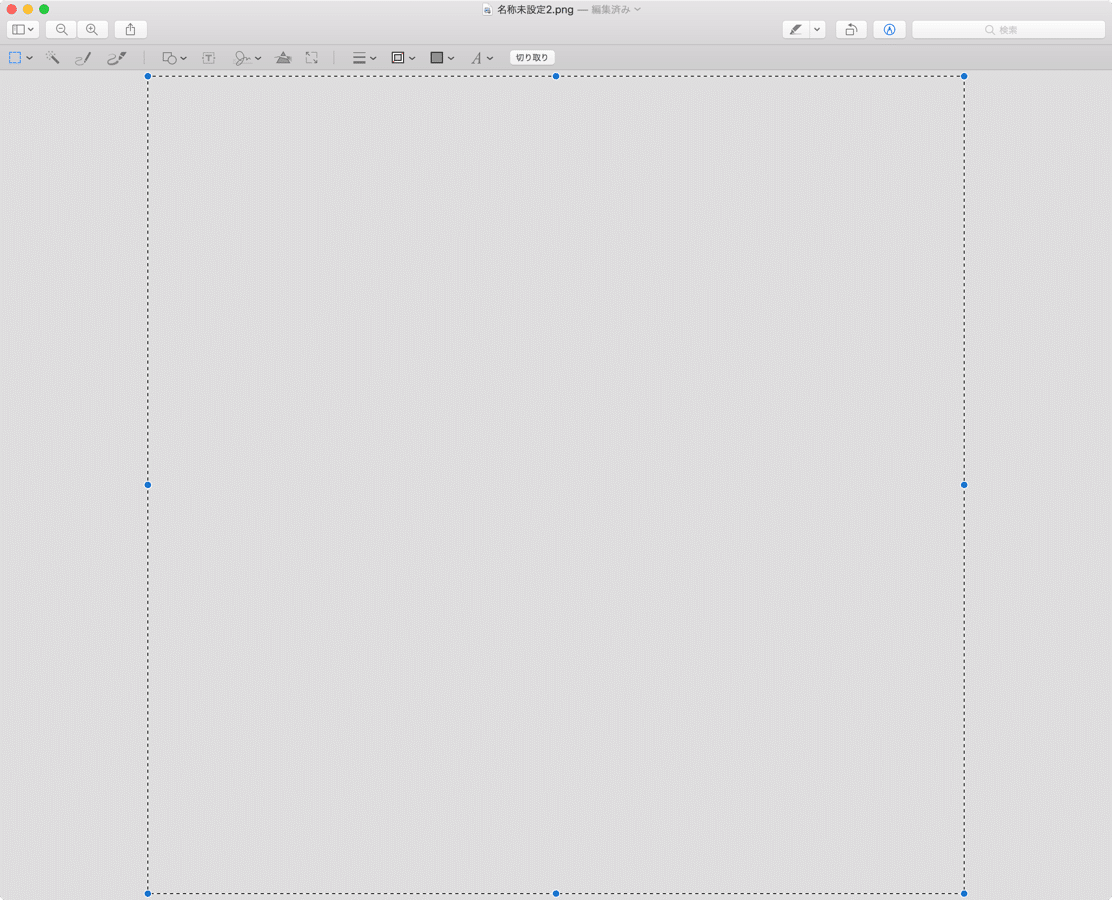This screenshot has height=900, width=1112.
Task: Open the border color menu
Action: [403, 58]
